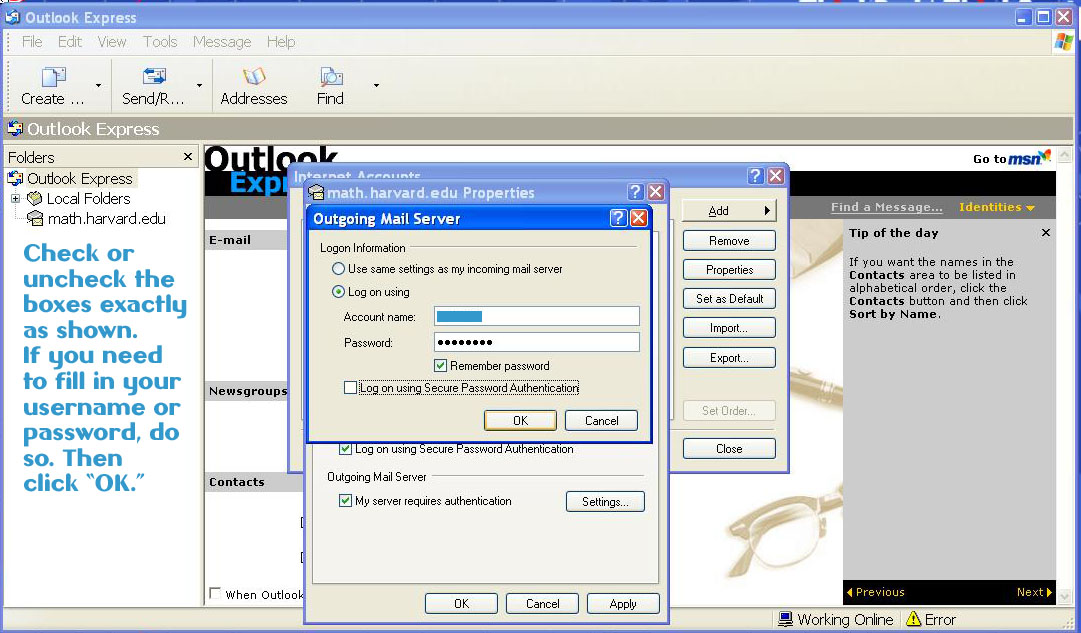Click the help button in Outgoing Mail Server dialog
Image resolution: width=1081 pixels, height=633 pixels.
(x=619, y=218)
